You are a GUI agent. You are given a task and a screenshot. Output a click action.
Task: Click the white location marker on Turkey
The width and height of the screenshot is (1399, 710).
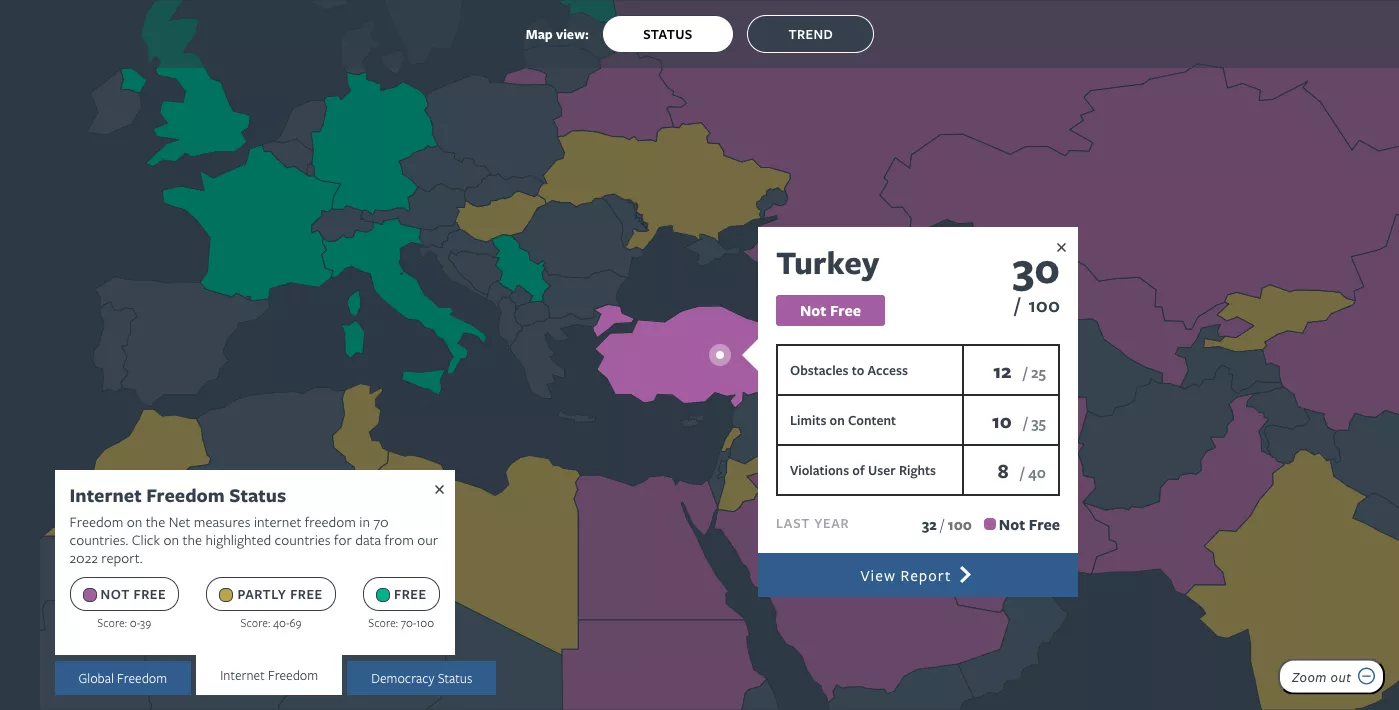(720, 355)
